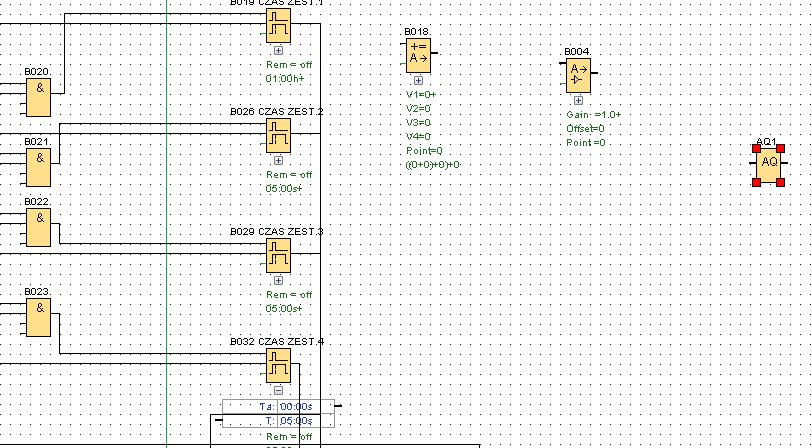Image resolution: width=812 pixels, height=448 pixels.
Task: Click the B032 CZAS ZEST.4 label
Action: [277, 342]
